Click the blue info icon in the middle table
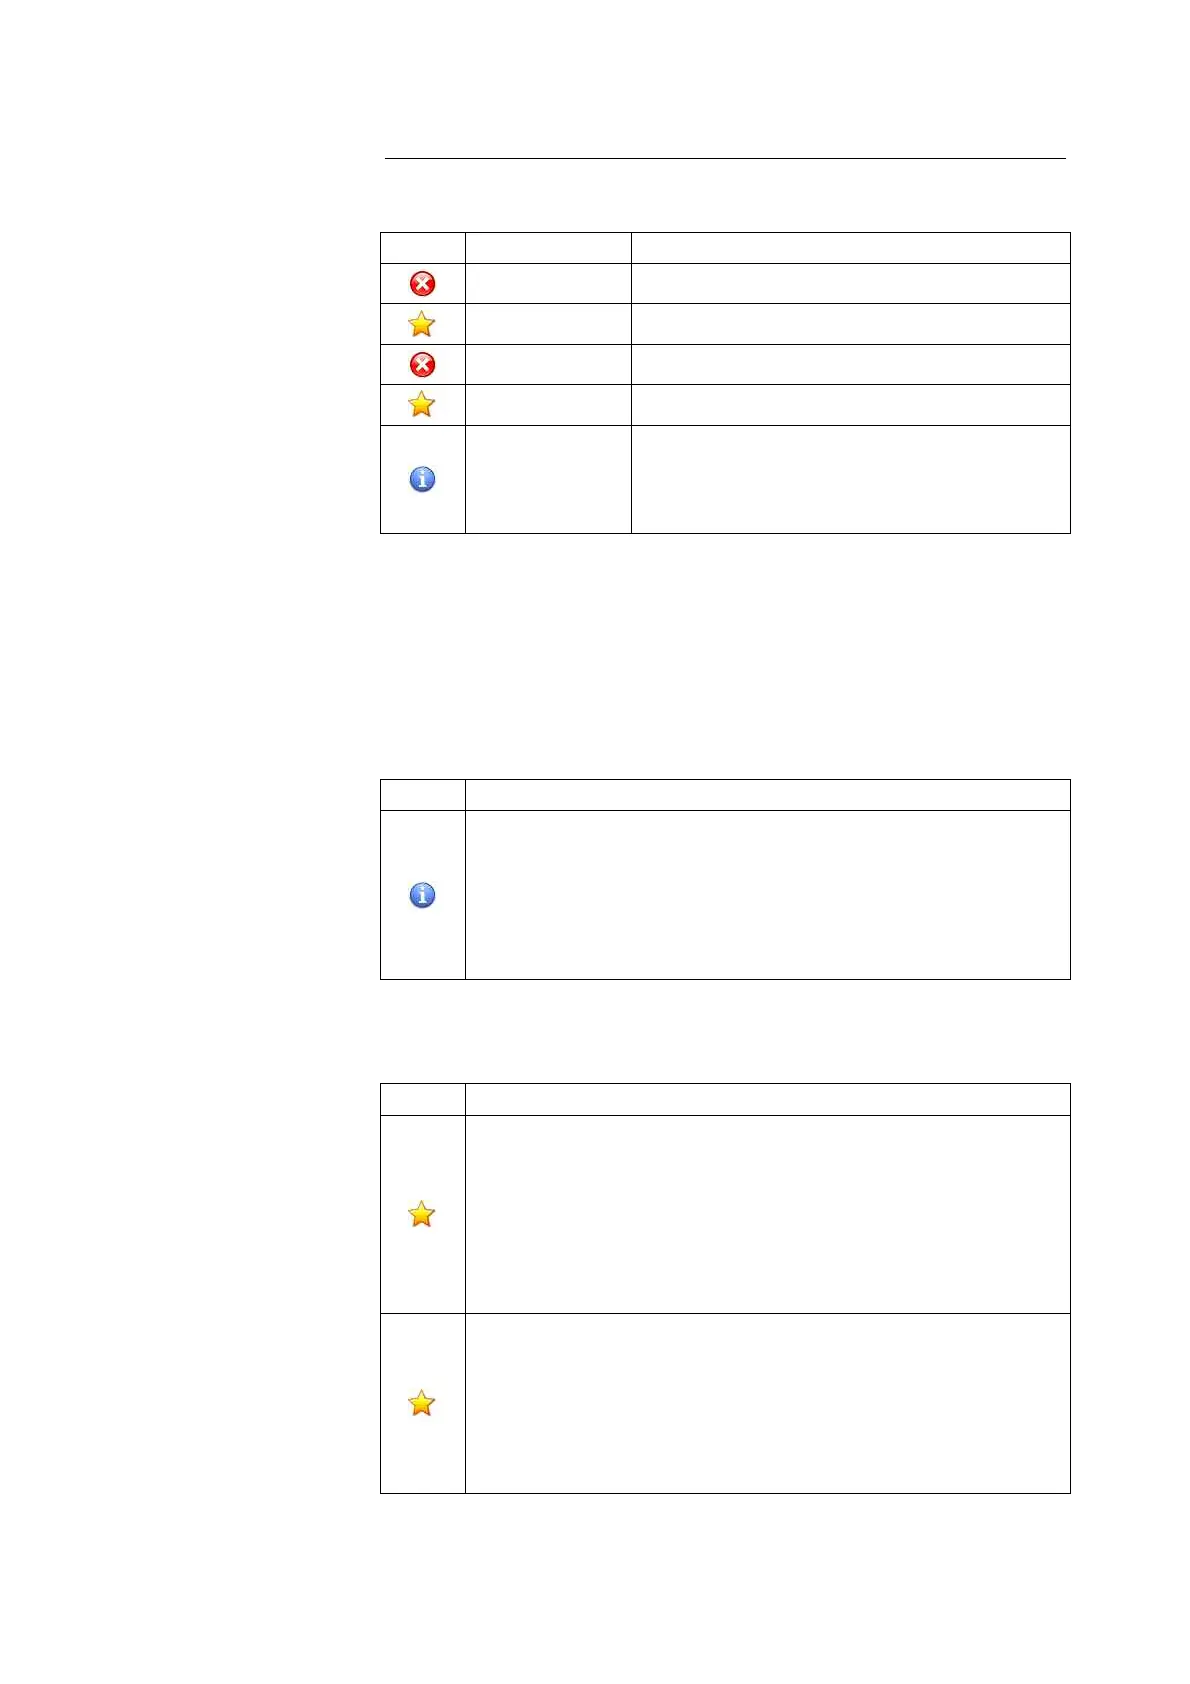Image resolution: width=1190 pixels, height=1684 pixels. pyautogui.click(x=423, y=895)
